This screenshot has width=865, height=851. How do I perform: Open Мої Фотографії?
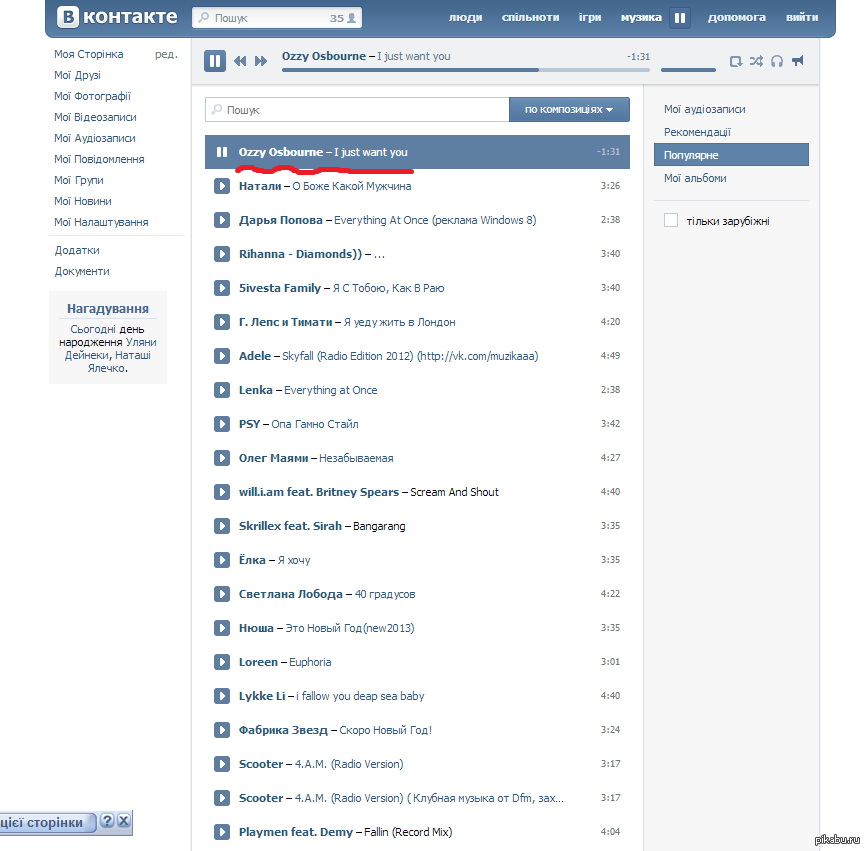point(93,96)
